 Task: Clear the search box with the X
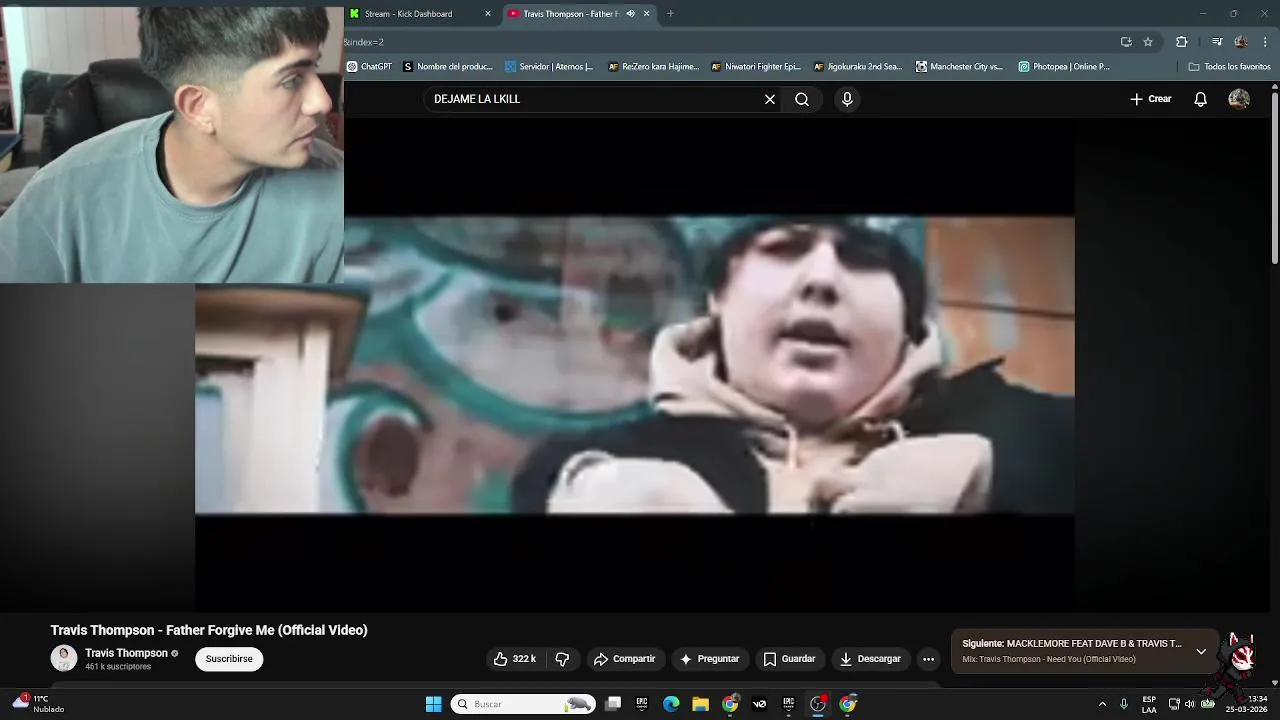pos(770,99)
